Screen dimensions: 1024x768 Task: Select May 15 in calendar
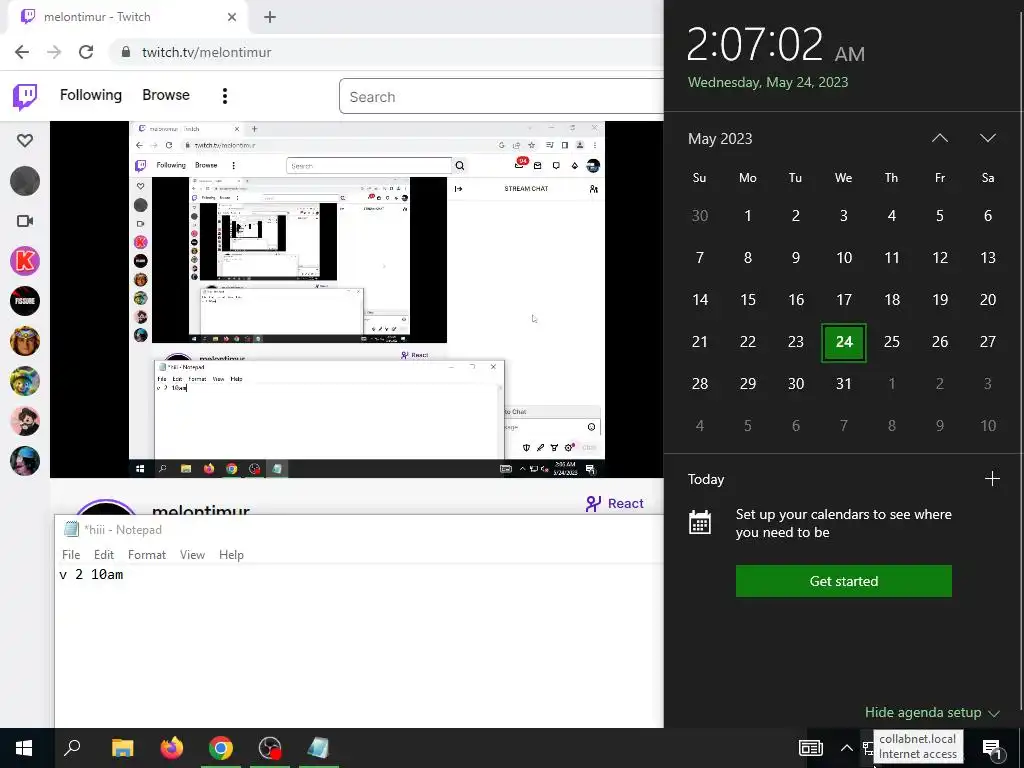point(748,300)
